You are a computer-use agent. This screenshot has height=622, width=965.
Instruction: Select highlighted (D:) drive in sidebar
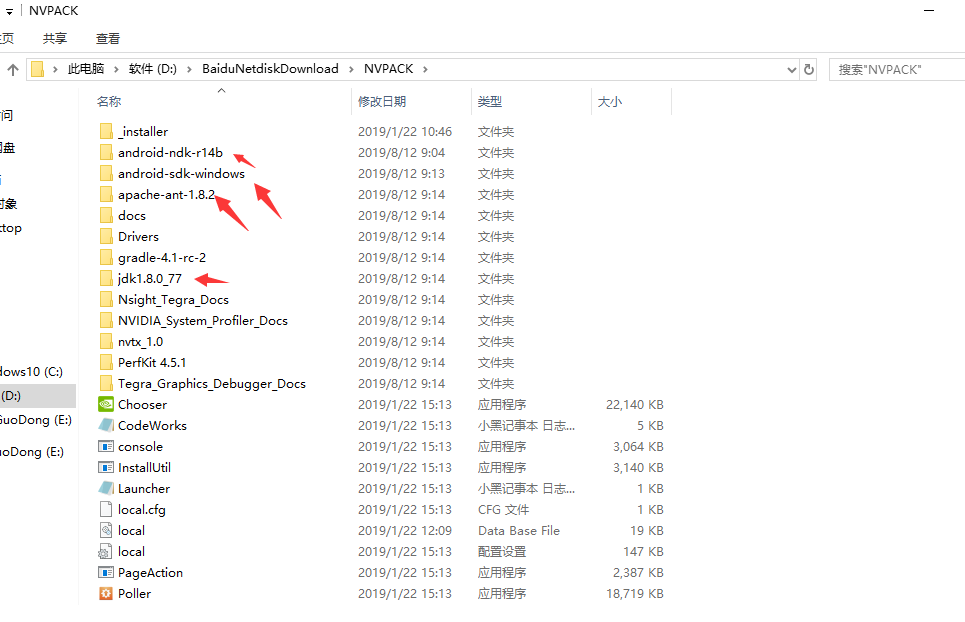pyautogui.click(x=37, y=396)
